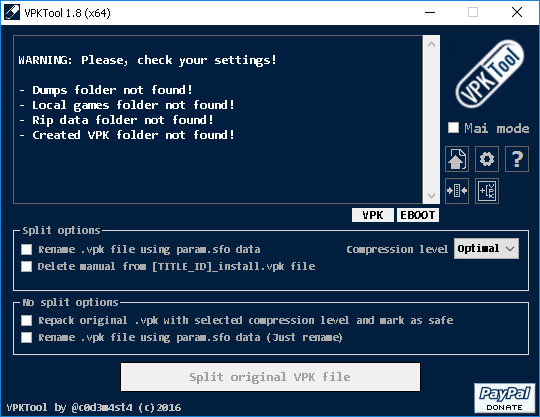Open the Compression level Optimal dropdown

[486, 248]
